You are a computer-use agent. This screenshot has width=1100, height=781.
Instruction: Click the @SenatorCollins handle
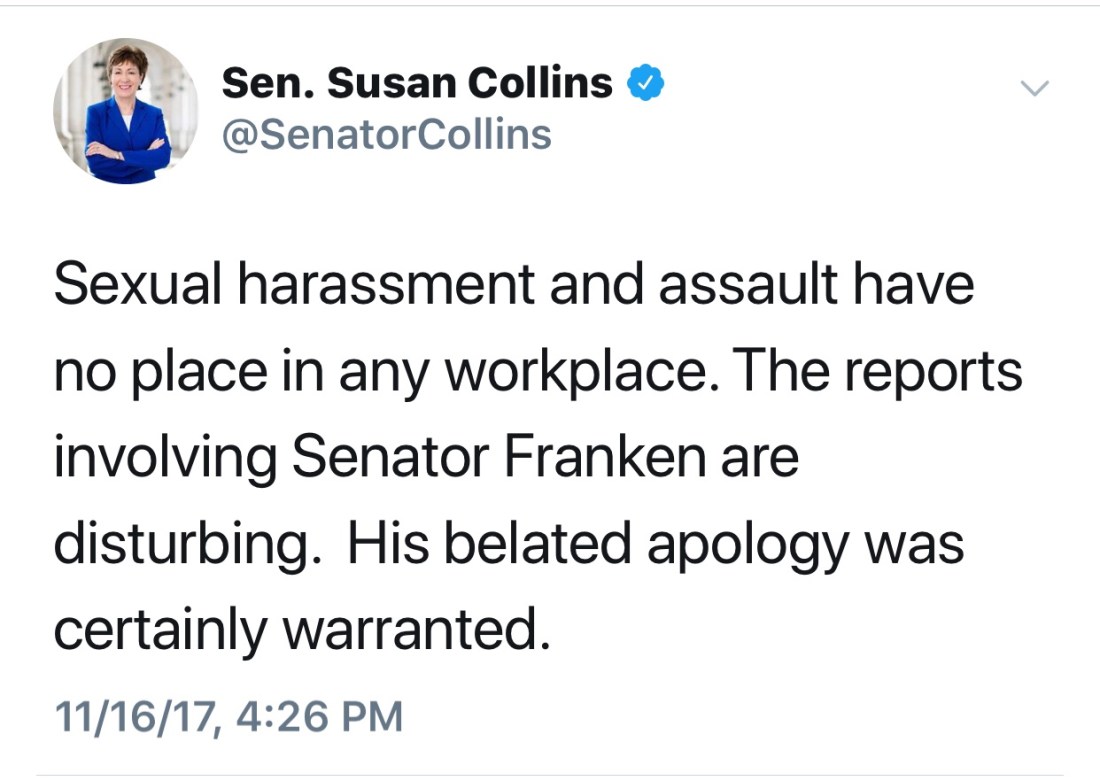click(386, 134)
